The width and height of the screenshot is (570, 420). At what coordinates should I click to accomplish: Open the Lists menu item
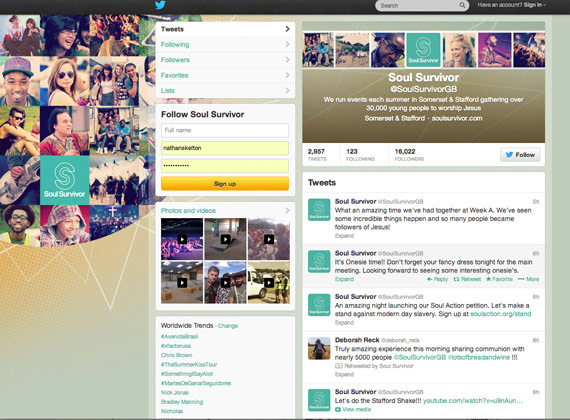(225, 91)
